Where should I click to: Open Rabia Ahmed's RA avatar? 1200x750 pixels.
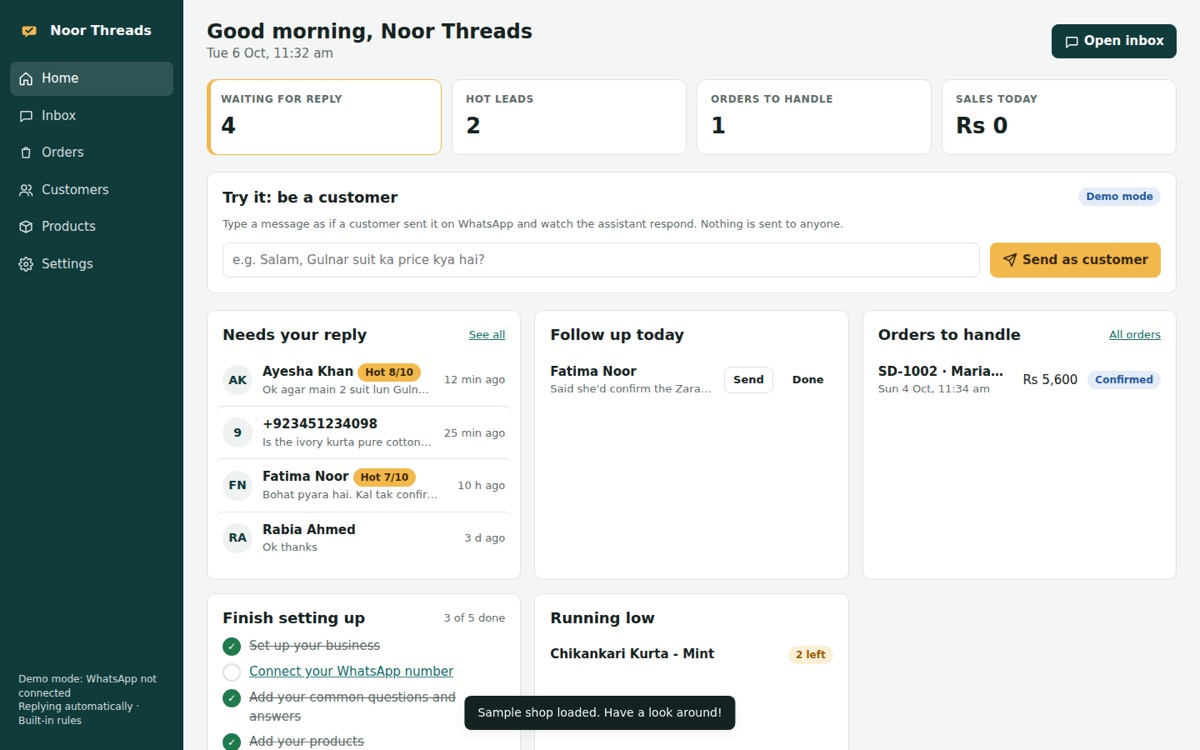pos(237,538)
